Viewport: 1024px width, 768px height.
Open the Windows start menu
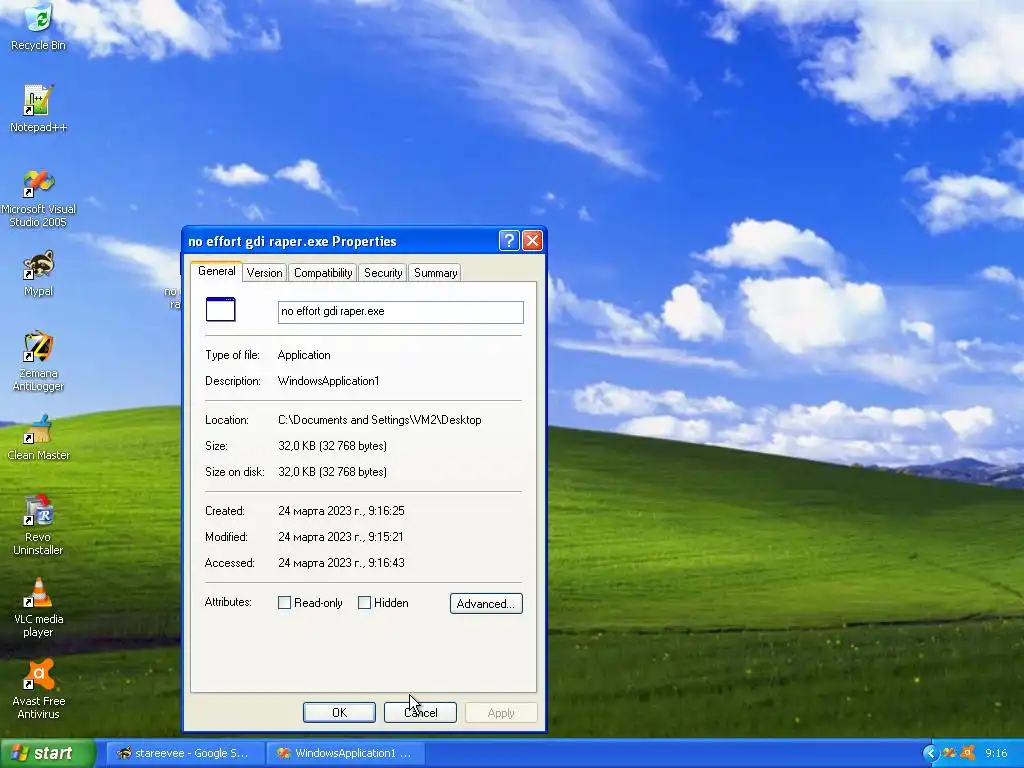(x=48, y=753)
